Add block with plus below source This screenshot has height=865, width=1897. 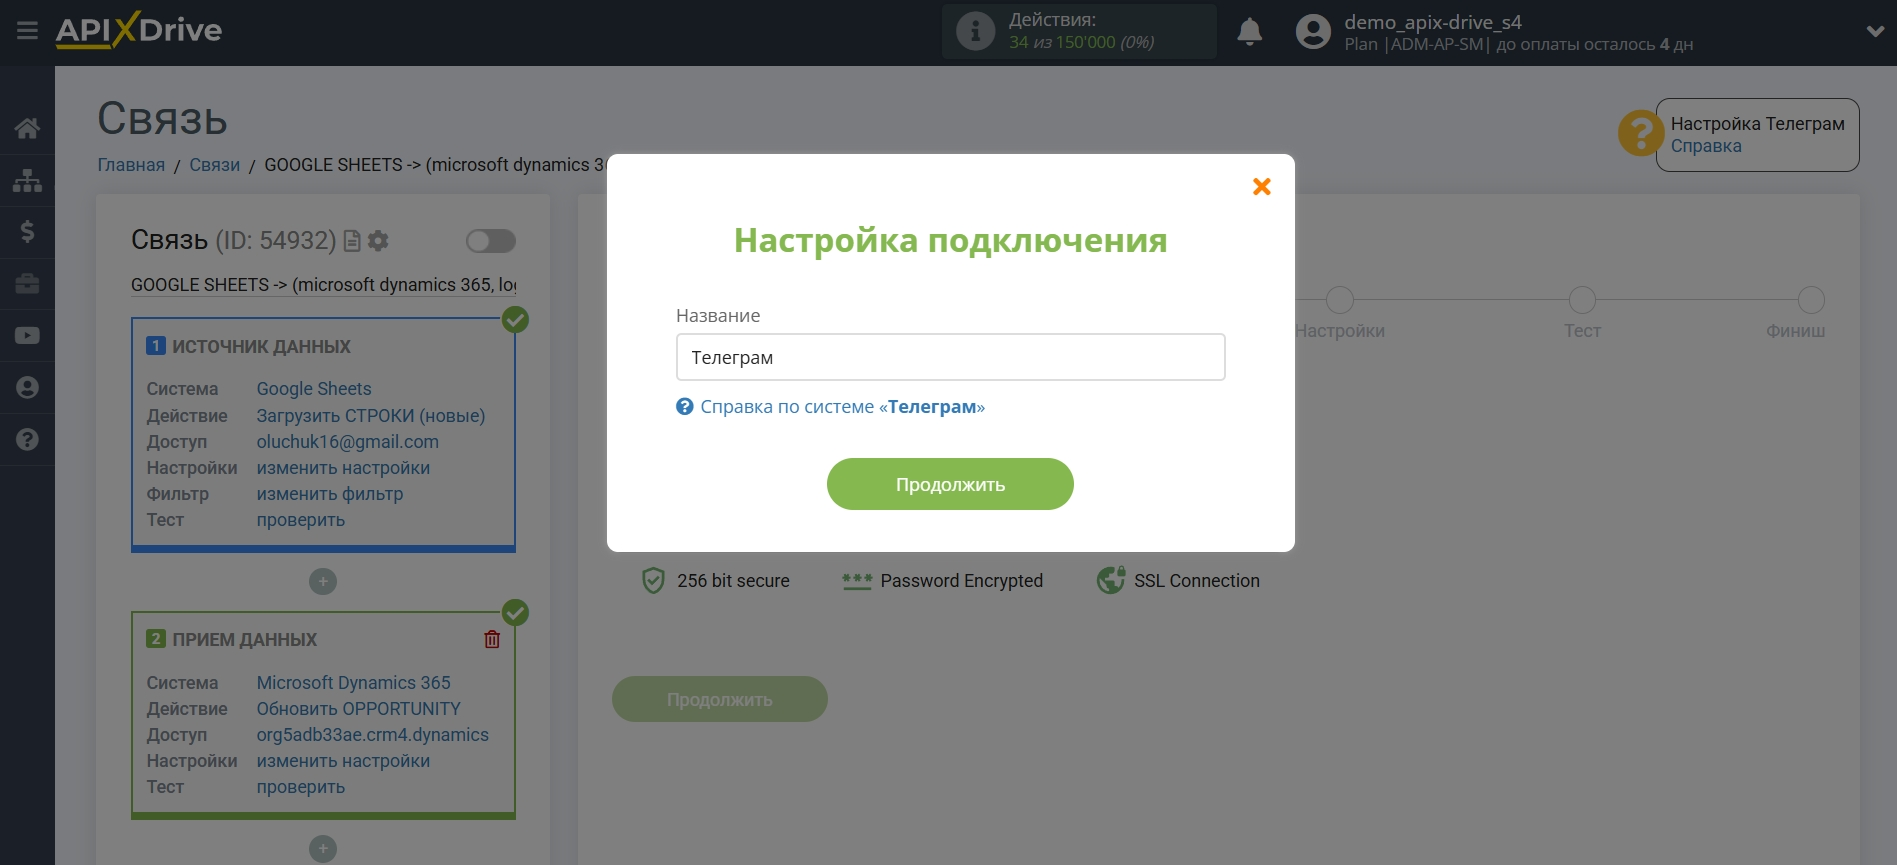[323, 581]
